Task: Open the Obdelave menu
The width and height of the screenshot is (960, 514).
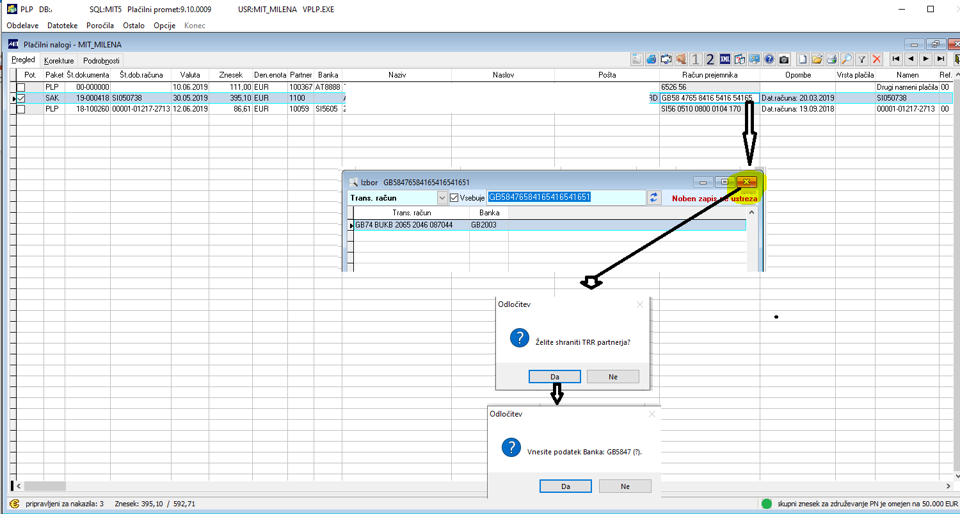Action: pos(23,26)
